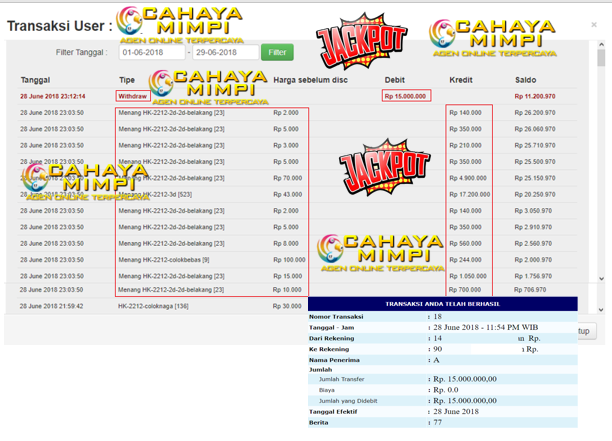The image size is (612, 441).
Task: Click the start date field 01-06-2018
Action: click(150, 52)
